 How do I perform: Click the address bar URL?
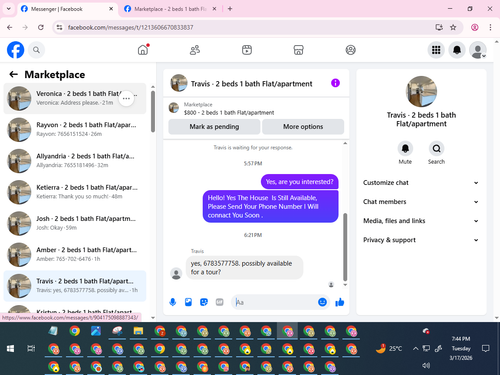click(130, 27)
